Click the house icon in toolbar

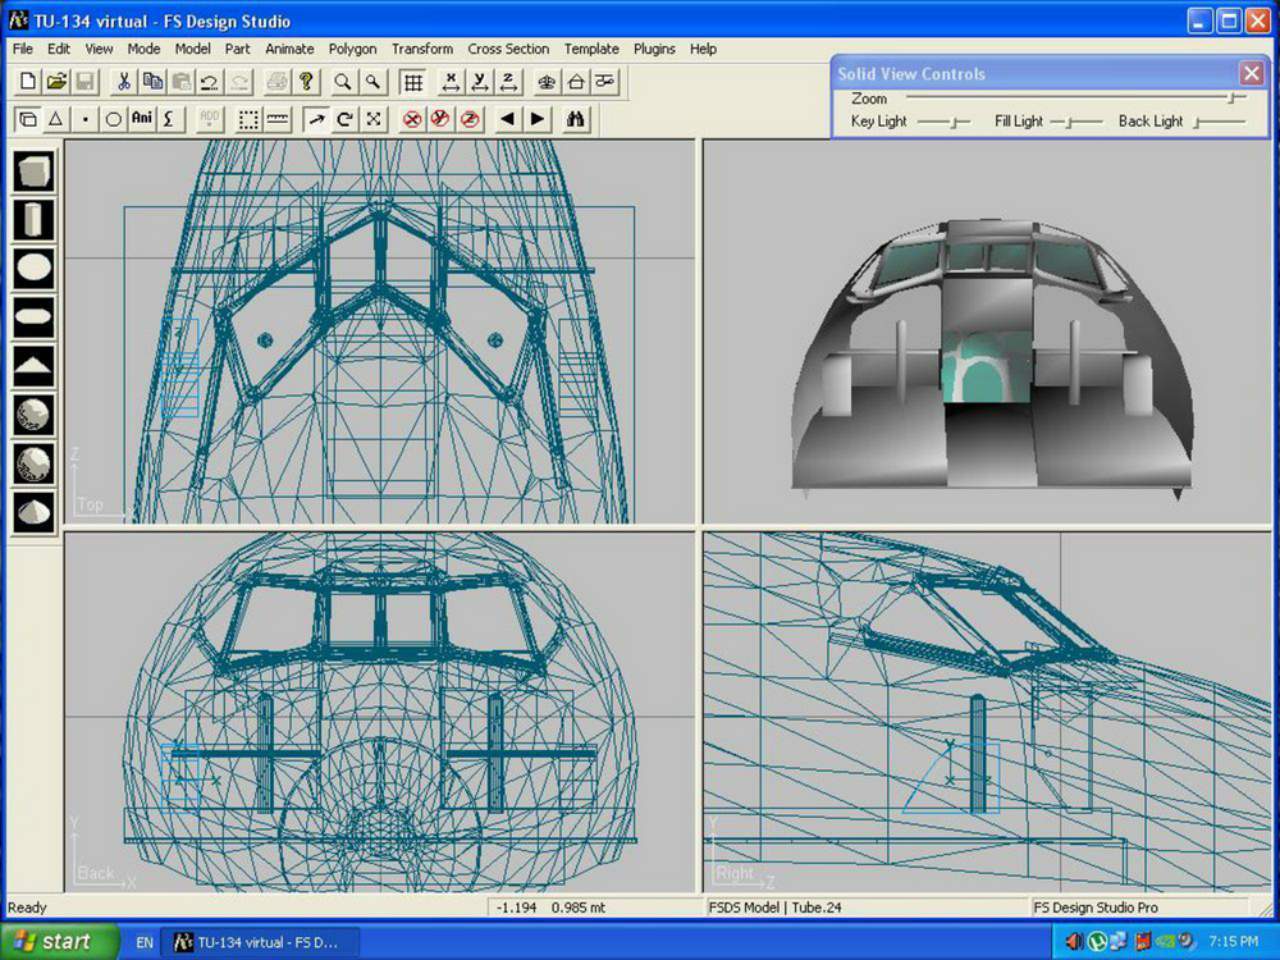[576, 82]
